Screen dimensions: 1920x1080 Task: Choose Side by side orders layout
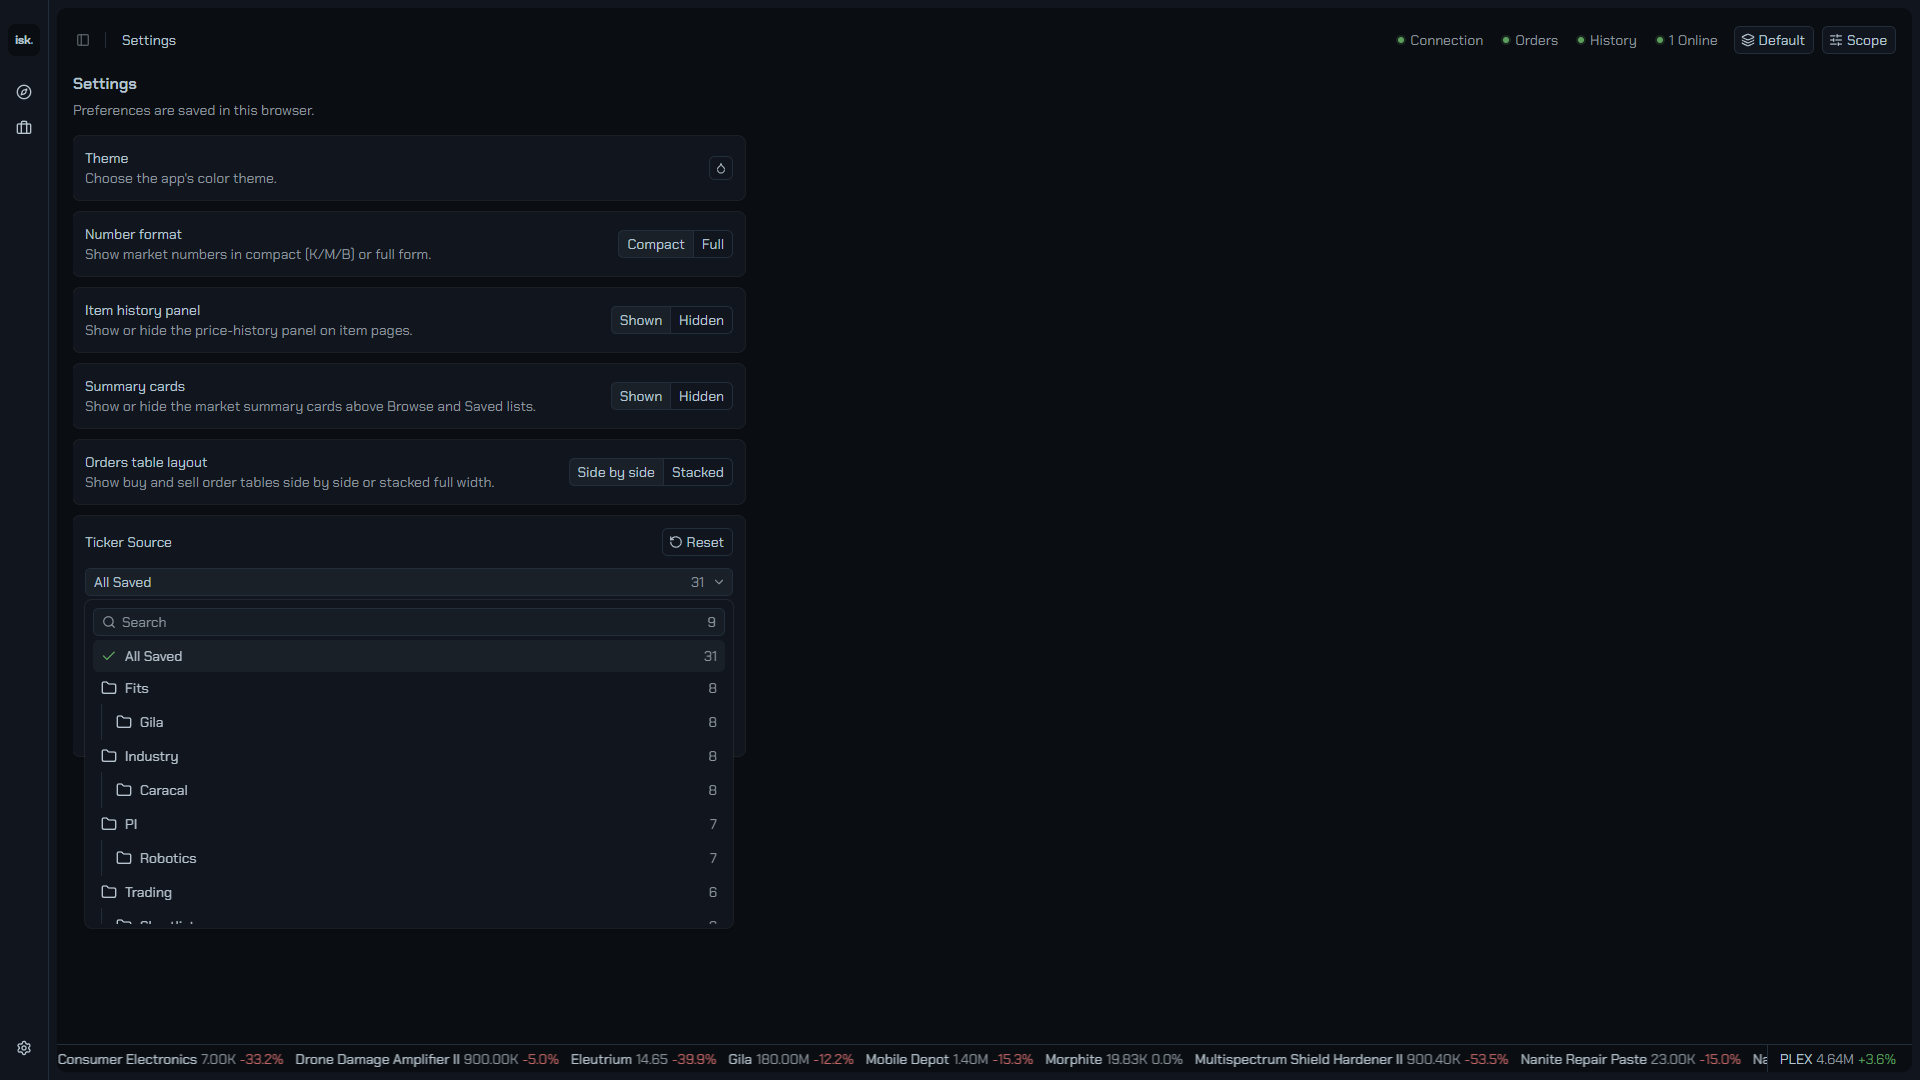click(x=616, y=472)
